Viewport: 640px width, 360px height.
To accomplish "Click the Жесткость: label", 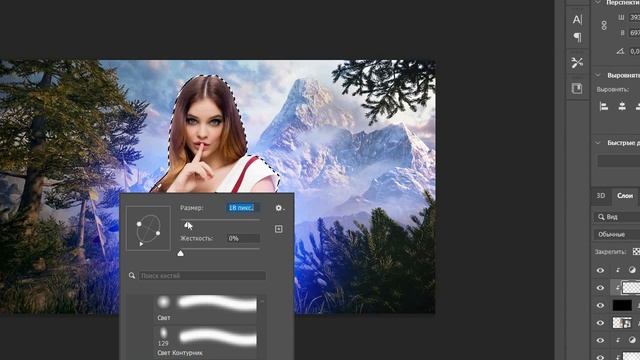I will 196,238.
